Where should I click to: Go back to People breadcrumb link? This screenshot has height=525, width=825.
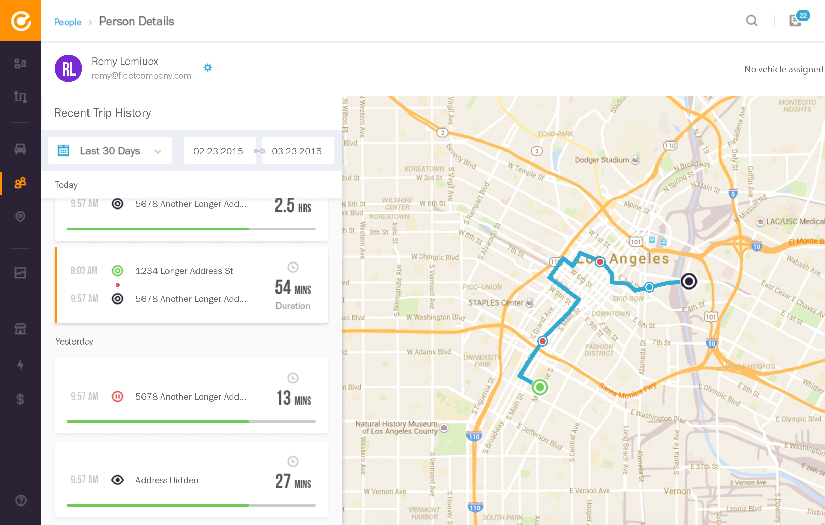(68, 21)
